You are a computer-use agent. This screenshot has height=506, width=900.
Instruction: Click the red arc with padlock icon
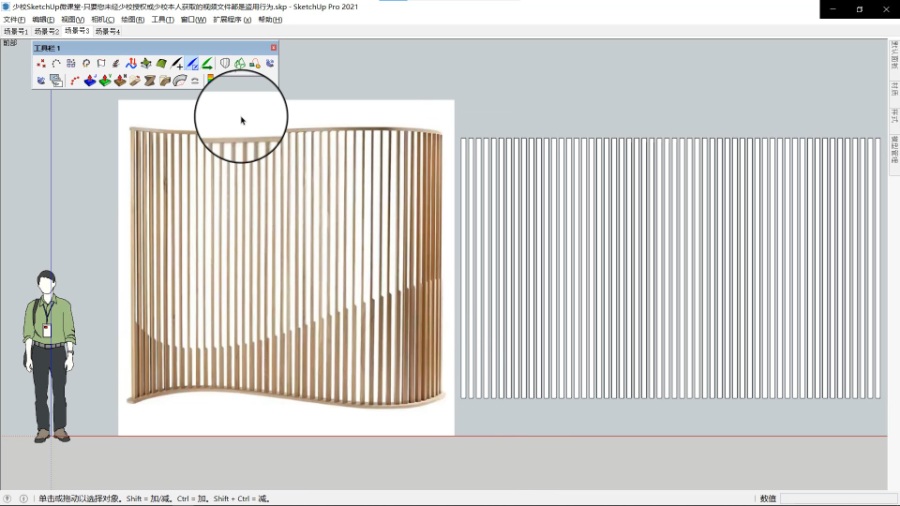tap(255, 64)
